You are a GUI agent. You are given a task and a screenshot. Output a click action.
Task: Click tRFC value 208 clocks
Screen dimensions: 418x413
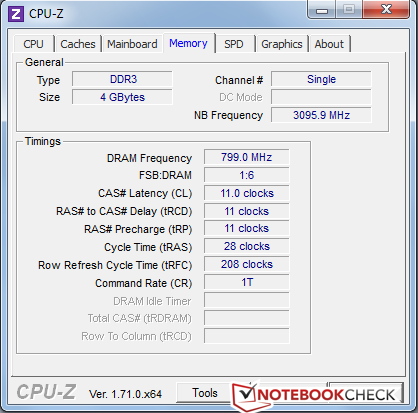[247, 264]
